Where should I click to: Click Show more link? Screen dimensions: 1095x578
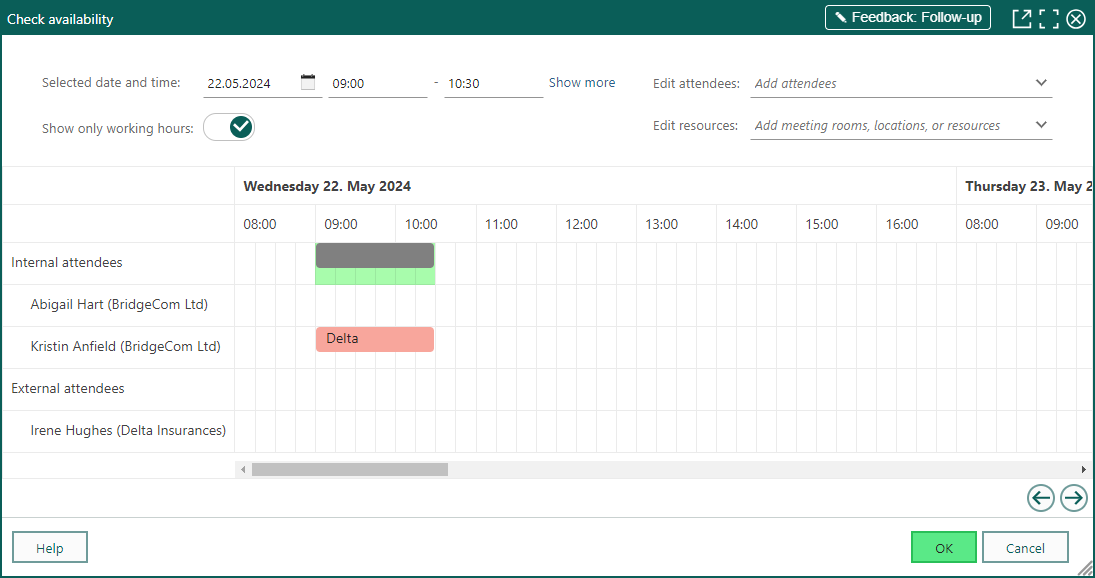(582, 82)
